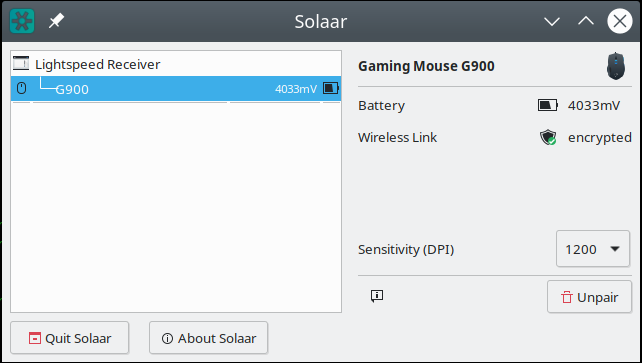Click the battery icon in G900 row
Viewport: 642px width, 363px height.
point(331,88)
